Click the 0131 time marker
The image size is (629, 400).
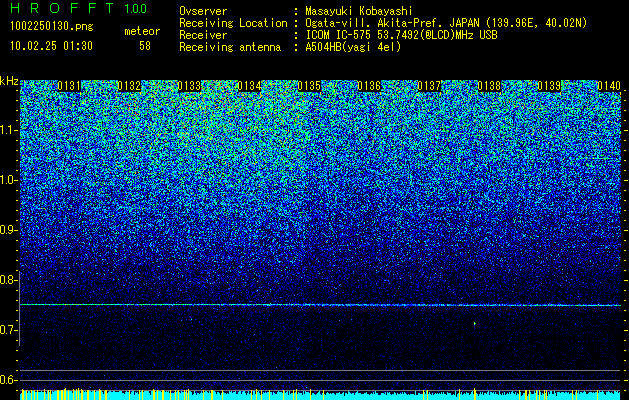69,86
